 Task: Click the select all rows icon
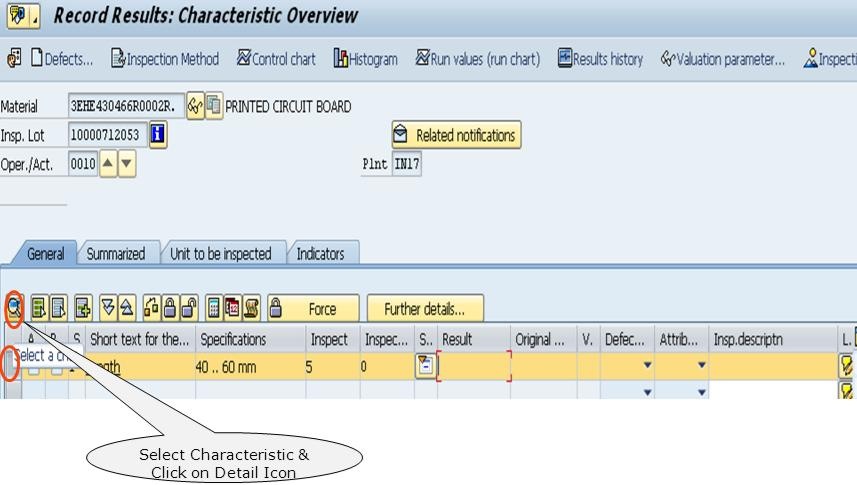pos(38,309)
